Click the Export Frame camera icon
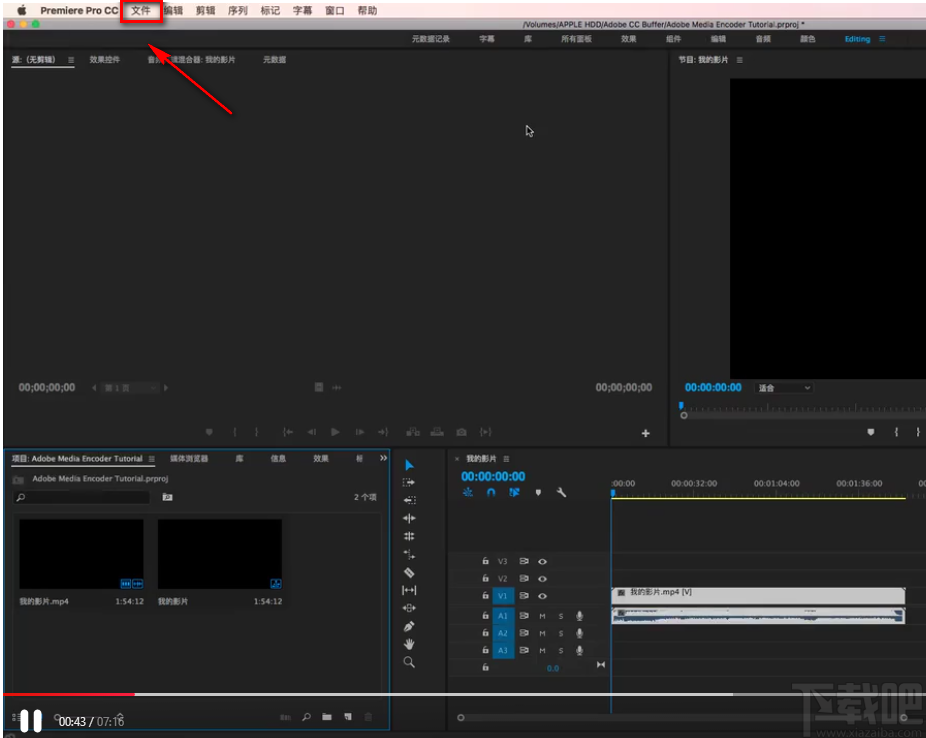Image resolution: width=926 pixels, height=738 pixels. pos(461,432)
